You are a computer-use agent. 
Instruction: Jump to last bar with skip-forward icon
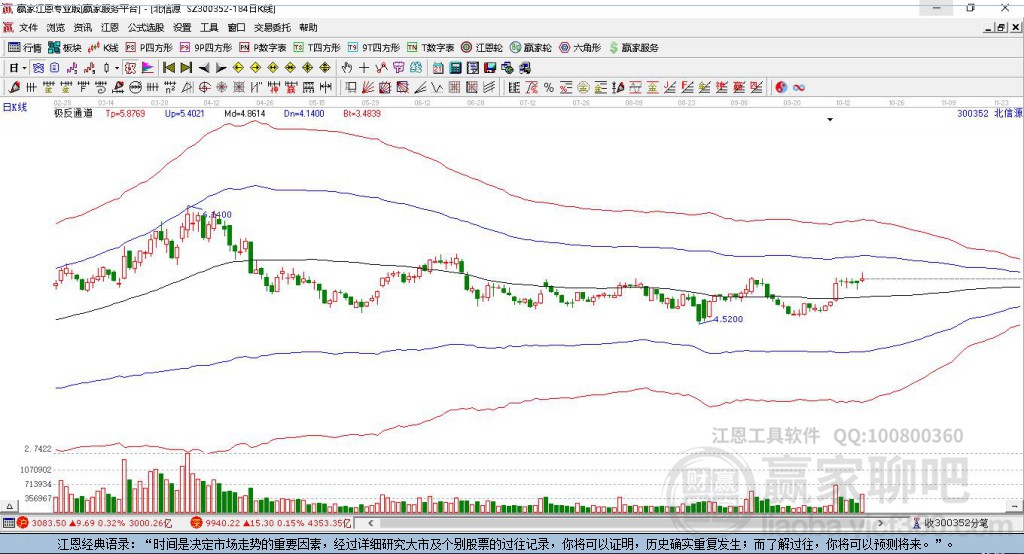(x=186, y=68)
